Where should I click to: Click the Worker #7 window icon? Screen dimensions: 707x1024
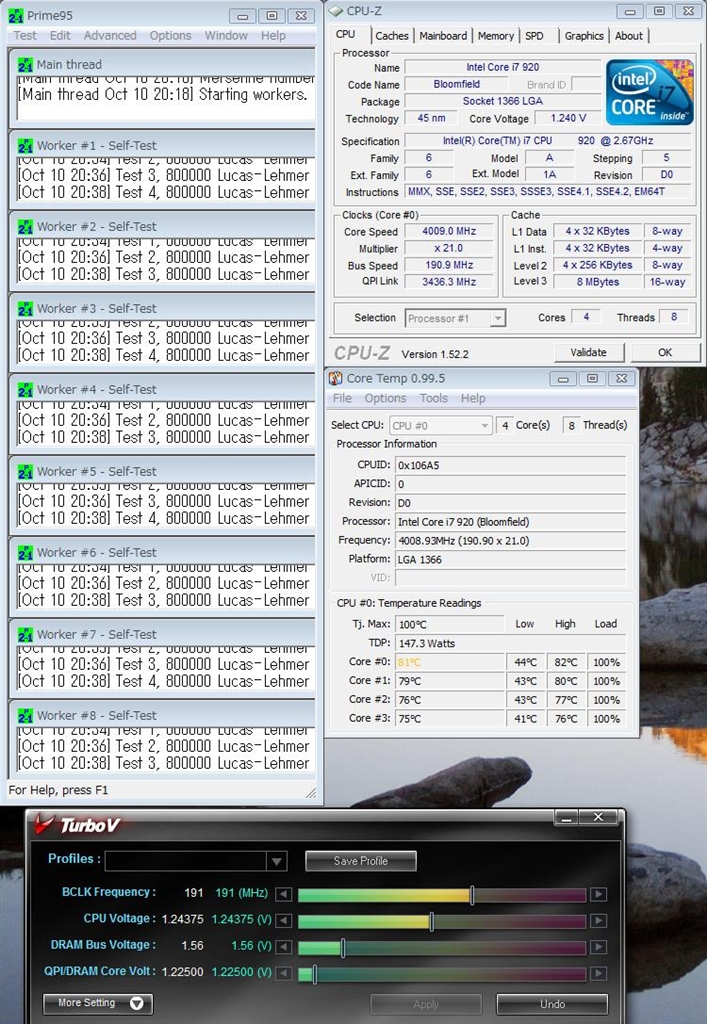(25, 634)
